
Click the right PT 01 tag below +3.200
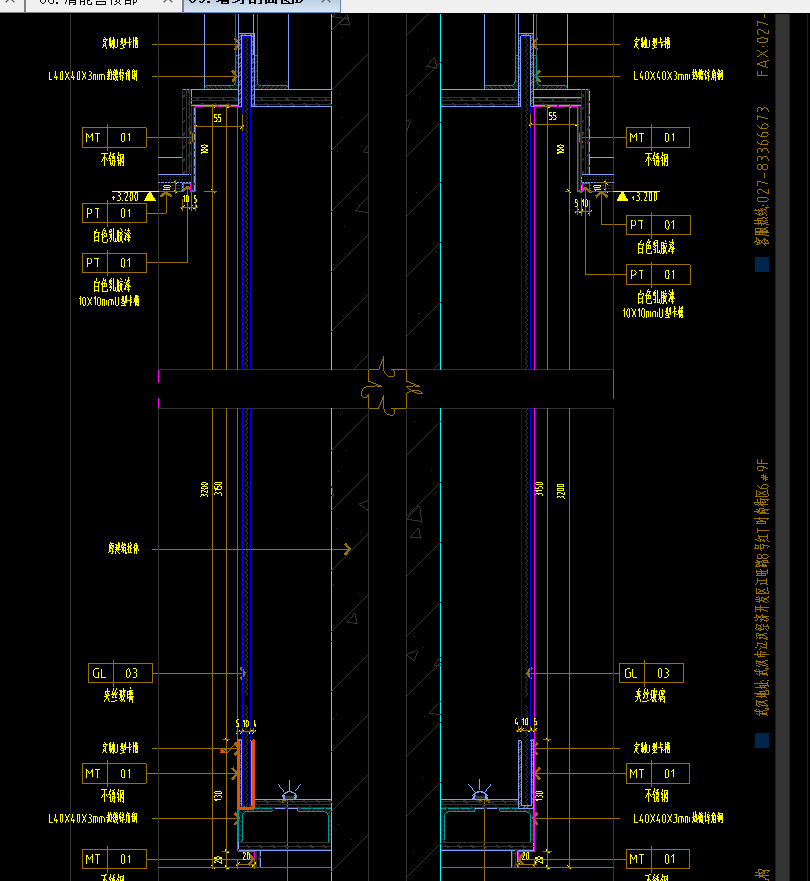(x=658, y=225)
